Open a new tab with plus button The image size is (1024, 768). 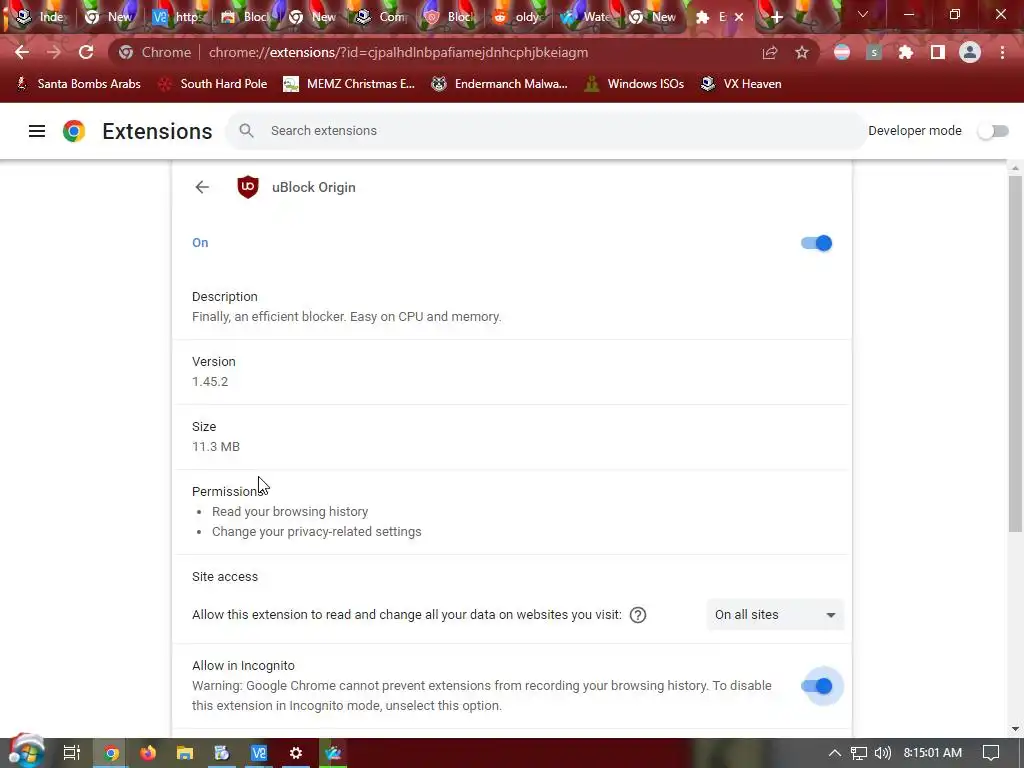pos(776,18)
